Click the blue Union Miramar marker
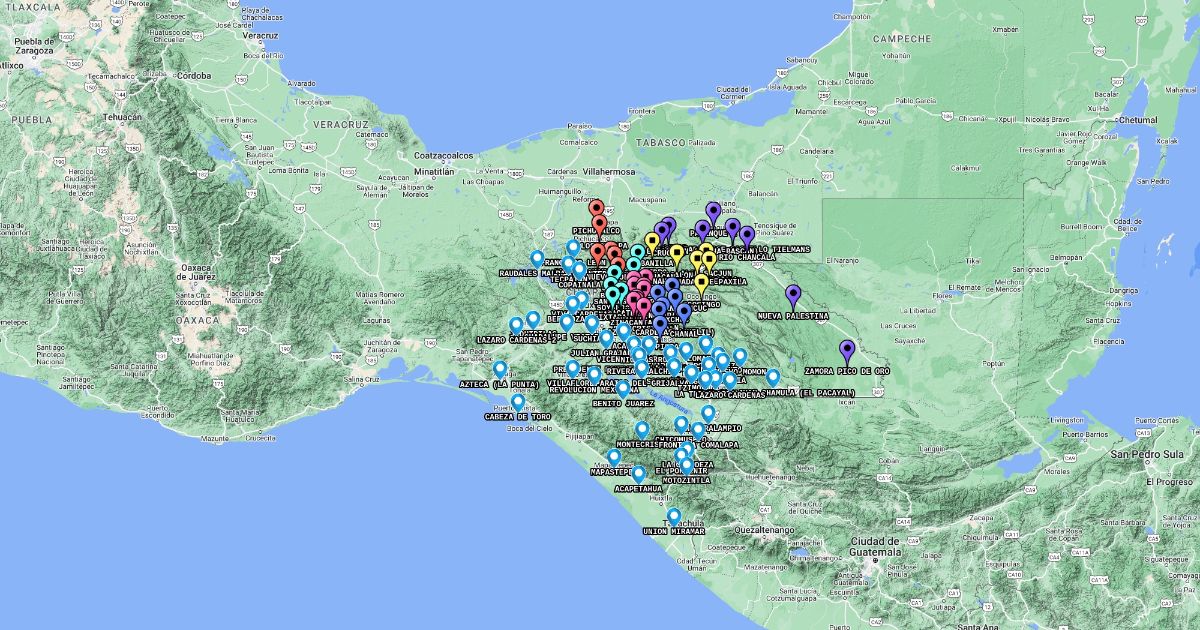Screen dimensions: 1200x630 (674, 517)
